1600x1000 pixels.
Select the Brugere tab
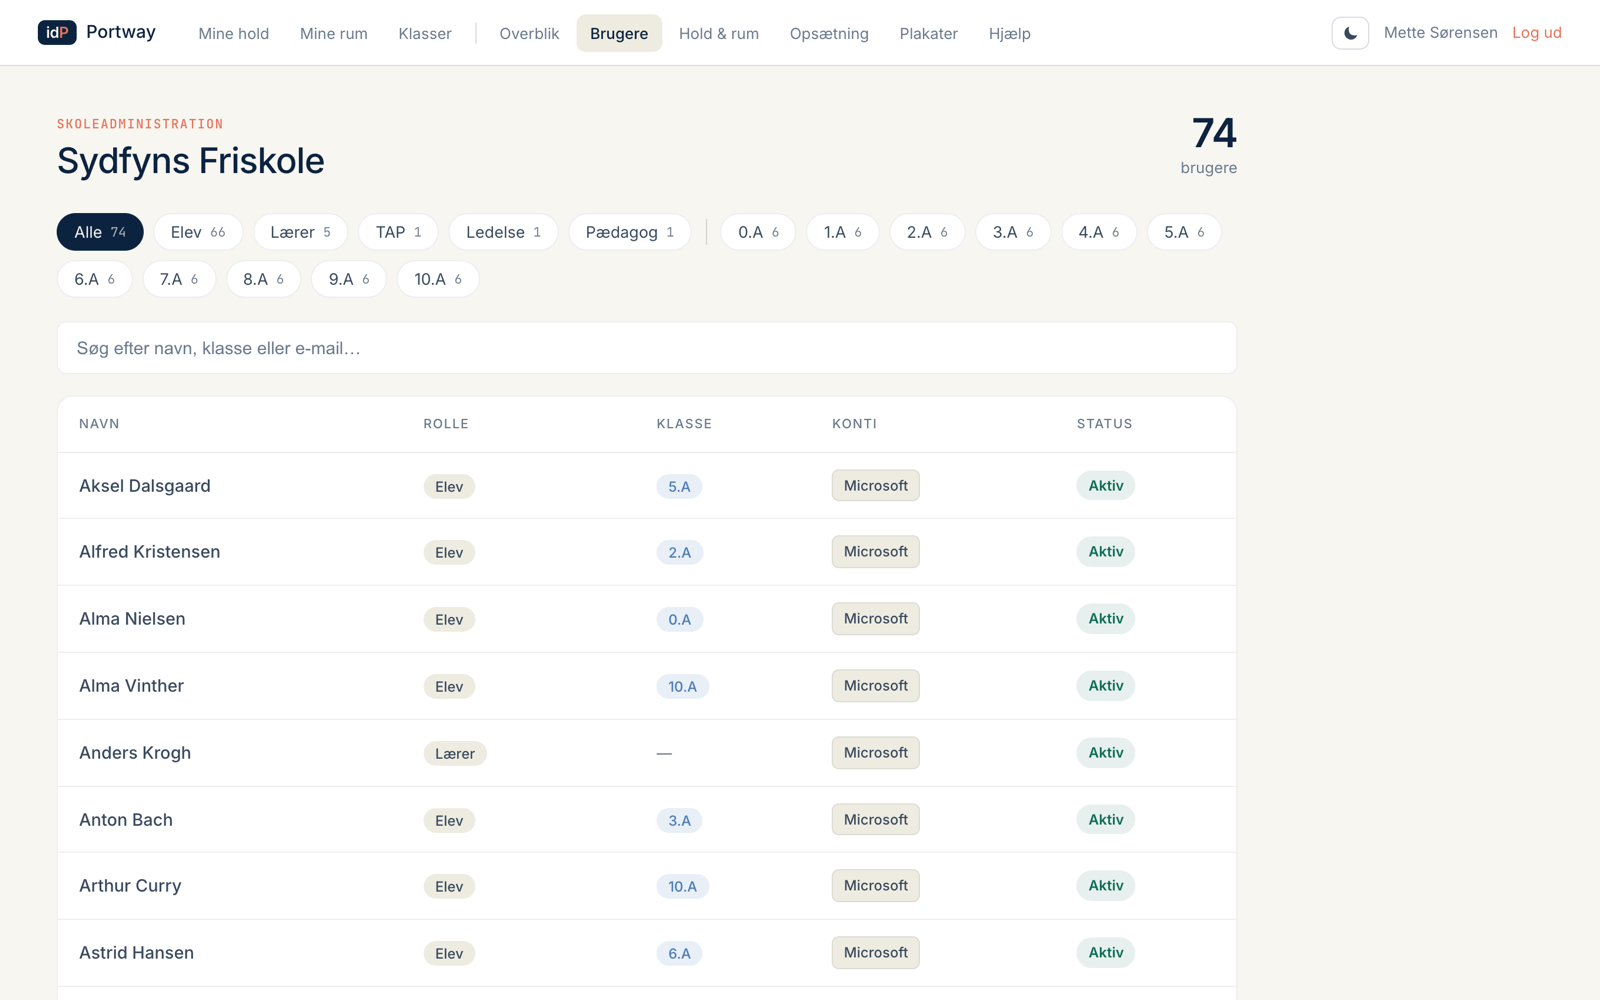619,33
